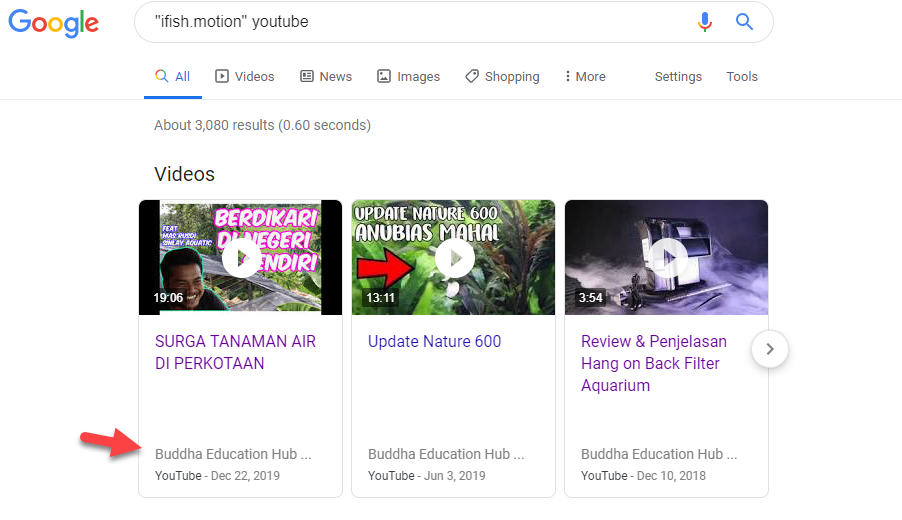The image size is (902, 520).
Task: Click the Google logo
Action: (53, 23)
